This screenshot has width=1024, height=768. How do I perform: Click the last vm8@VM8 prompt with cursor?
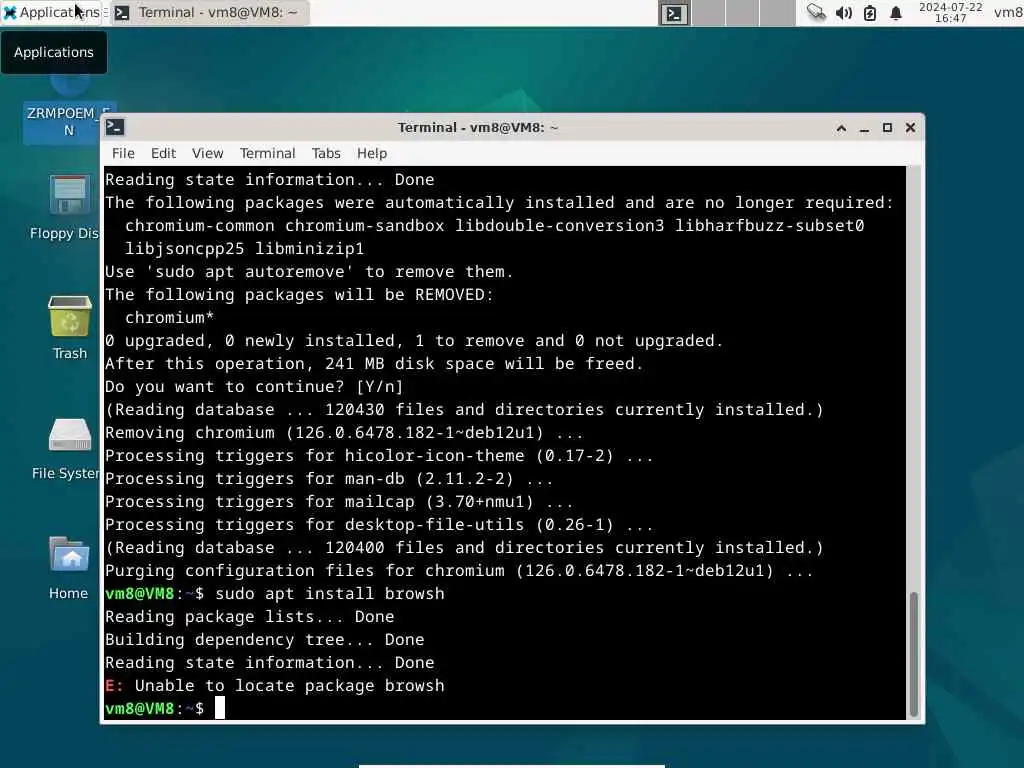tap(165, 709)
